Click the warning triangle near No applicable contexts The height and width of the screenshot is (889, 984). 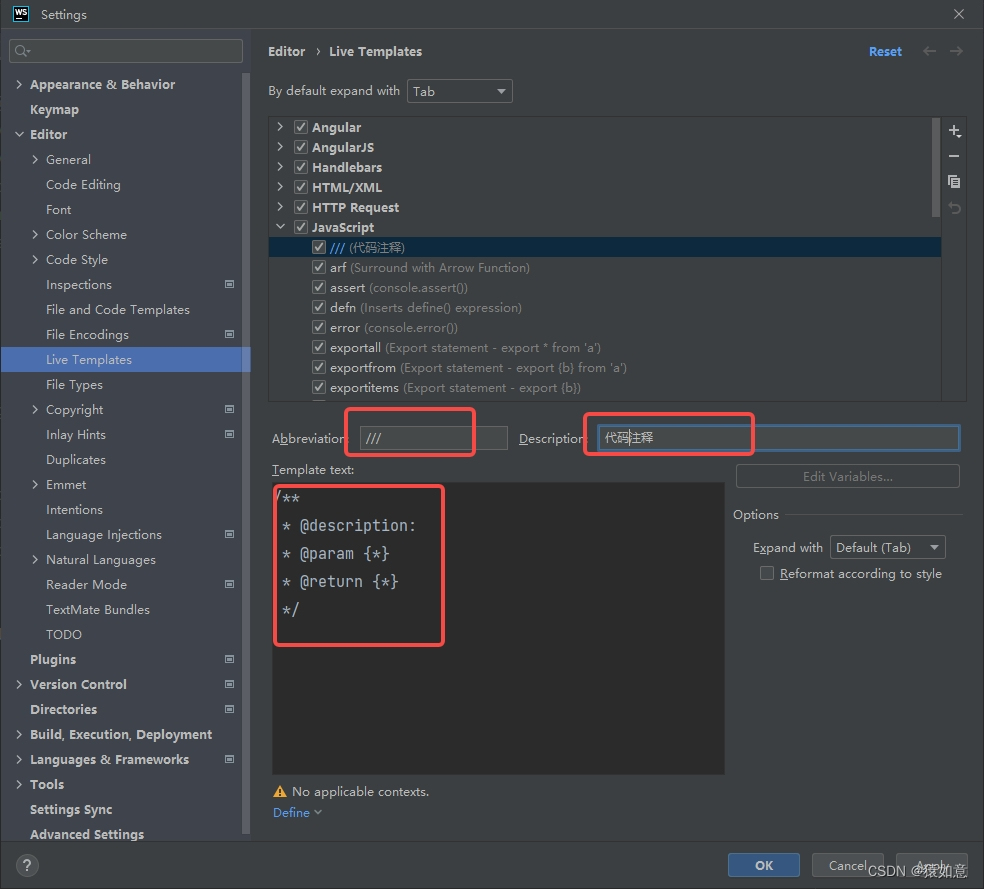click(279, 791)
